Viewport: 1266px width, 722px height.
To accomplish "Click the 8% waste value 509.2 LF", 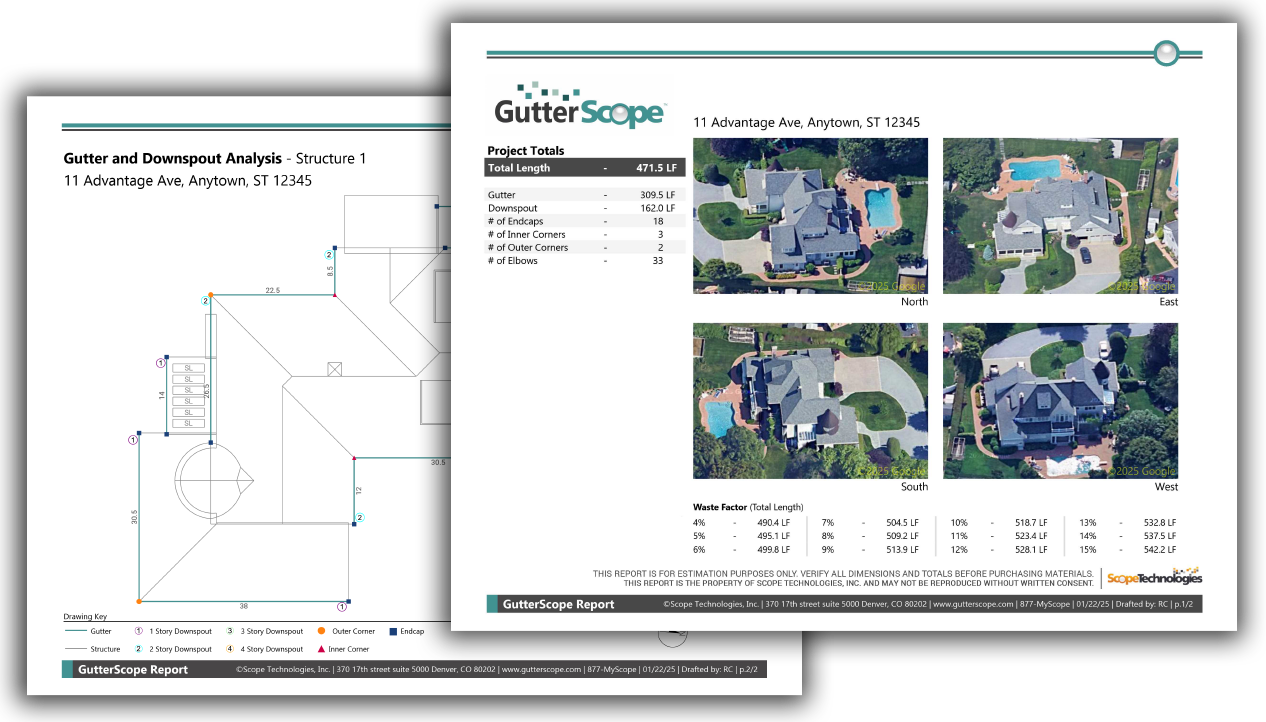I will (901, 535).
